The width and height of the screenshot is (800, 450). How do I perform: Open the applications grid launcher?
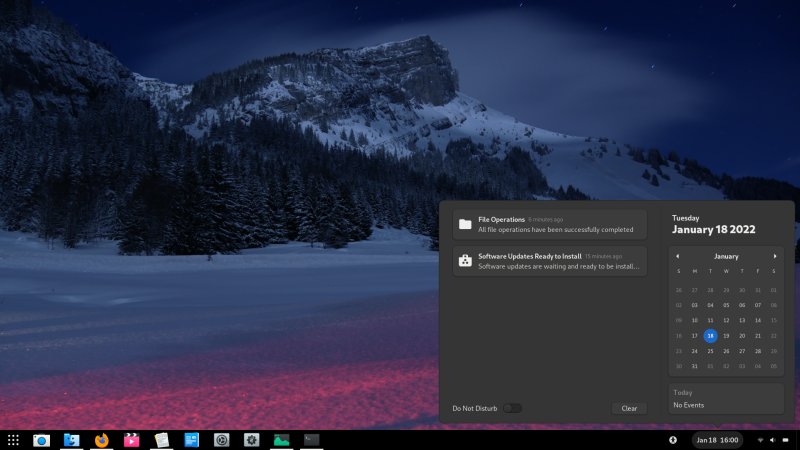[13, 440]
